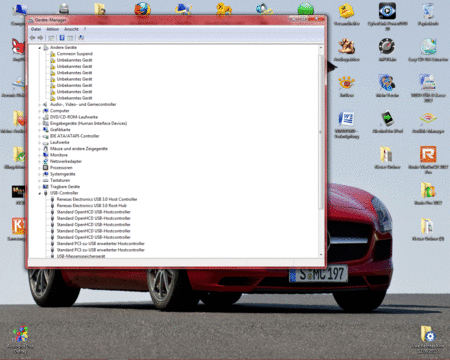This screenshot has width=450, height=360.
Task: Click the device tree vertical scrollbar thumb
Action: 321,132
